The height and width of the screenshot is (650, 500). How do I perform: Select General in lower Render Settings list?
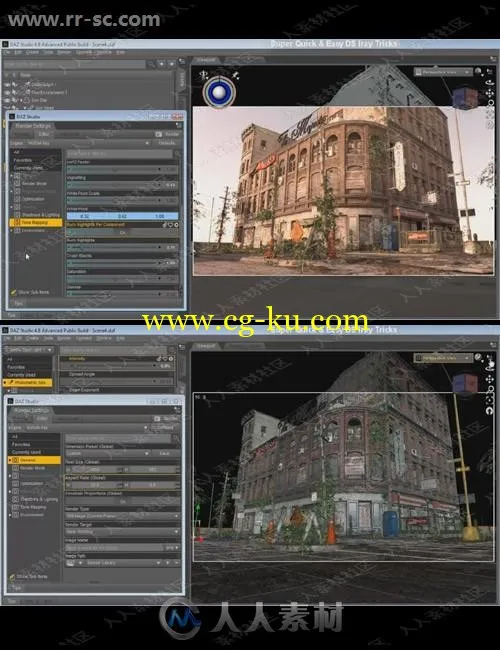(x=35, y=460)
